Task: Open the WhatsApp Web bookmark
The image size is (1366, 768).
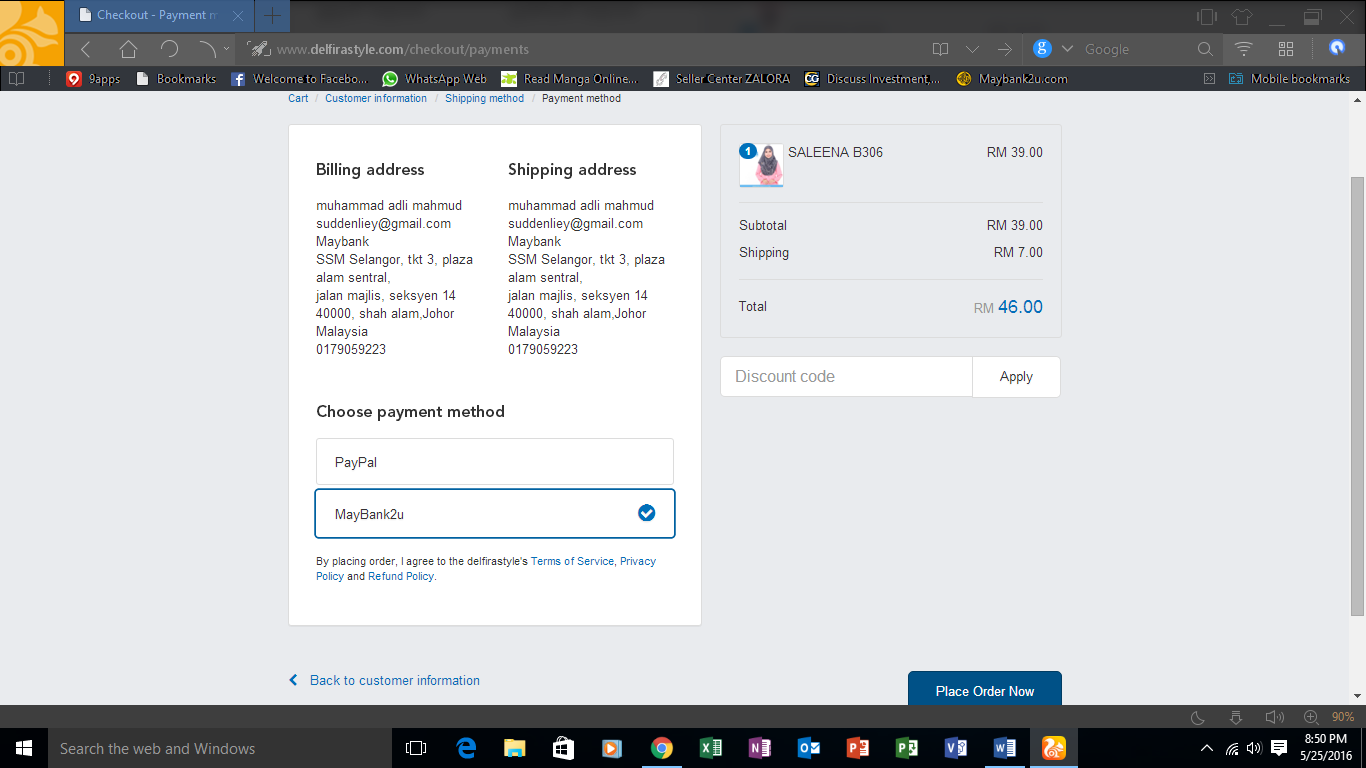Action: [x=435, y=78]
